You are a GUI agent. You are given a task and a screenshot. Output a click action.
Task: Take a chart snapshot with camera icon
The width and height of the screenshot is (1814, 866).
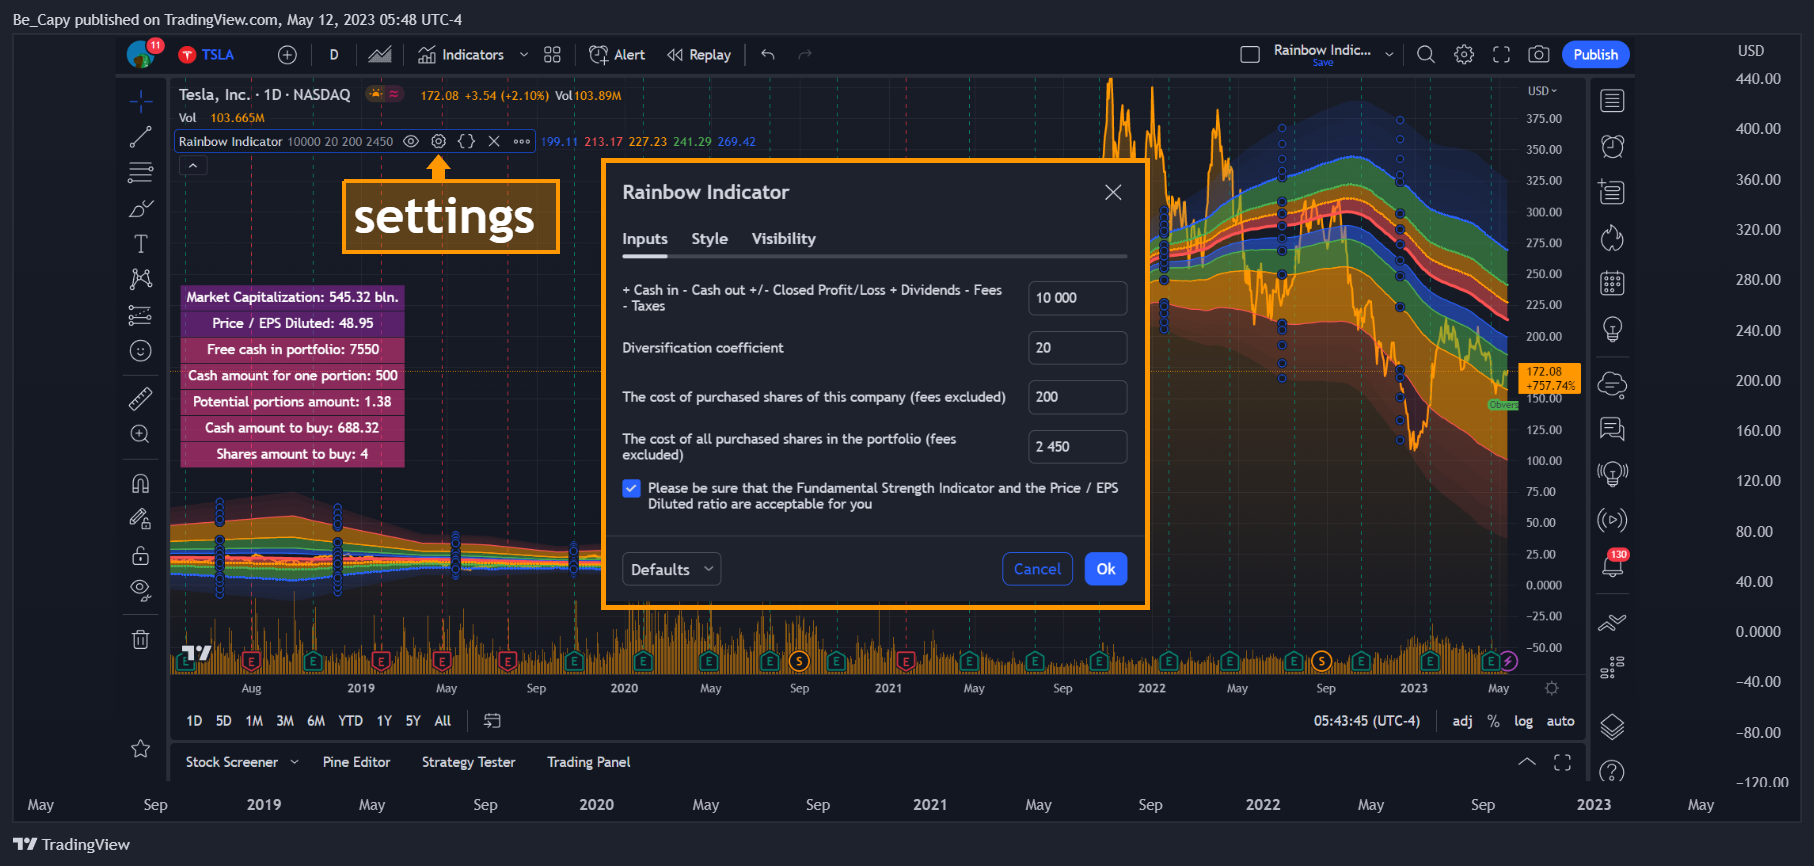pyautogui.click(x=1539, y=55)
